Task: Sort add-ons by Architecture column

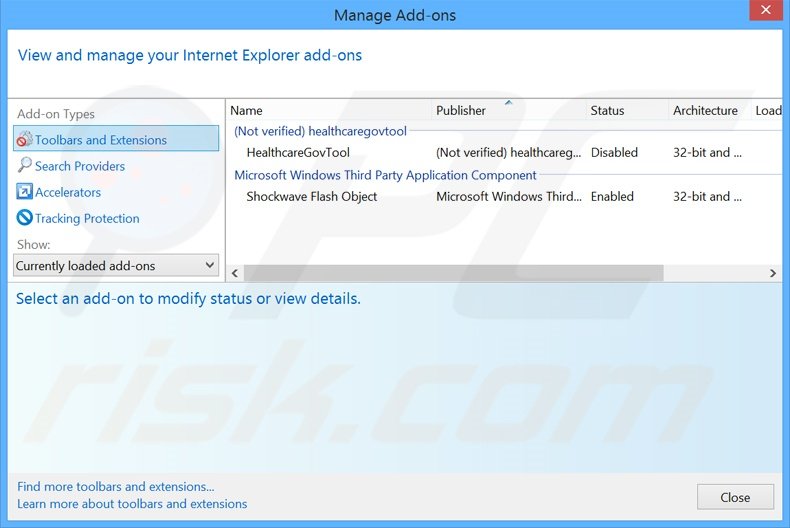Action: click(x=705, y=111)
